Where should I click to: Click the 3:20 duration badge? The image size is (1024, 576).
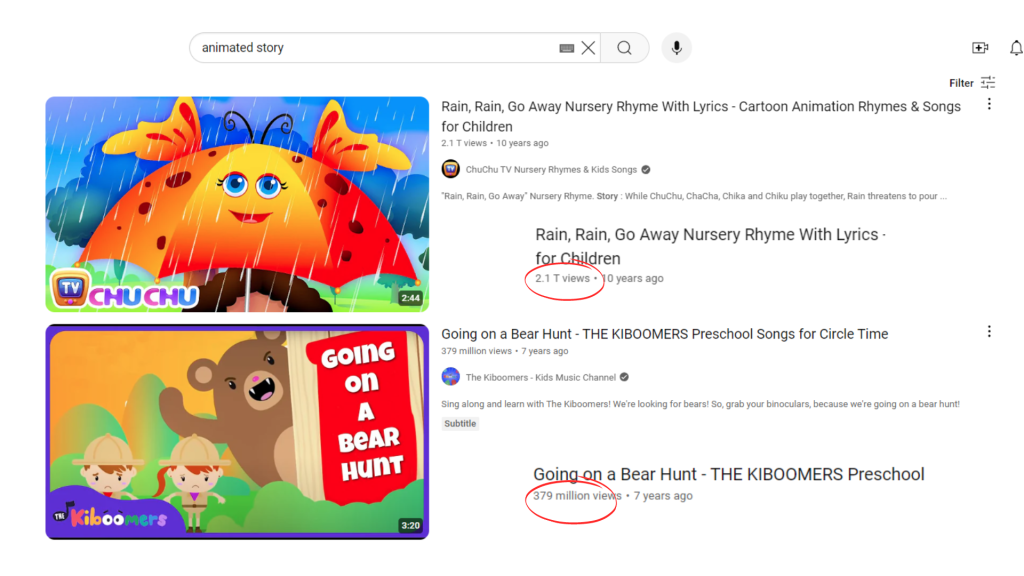(x=411, y=525)
